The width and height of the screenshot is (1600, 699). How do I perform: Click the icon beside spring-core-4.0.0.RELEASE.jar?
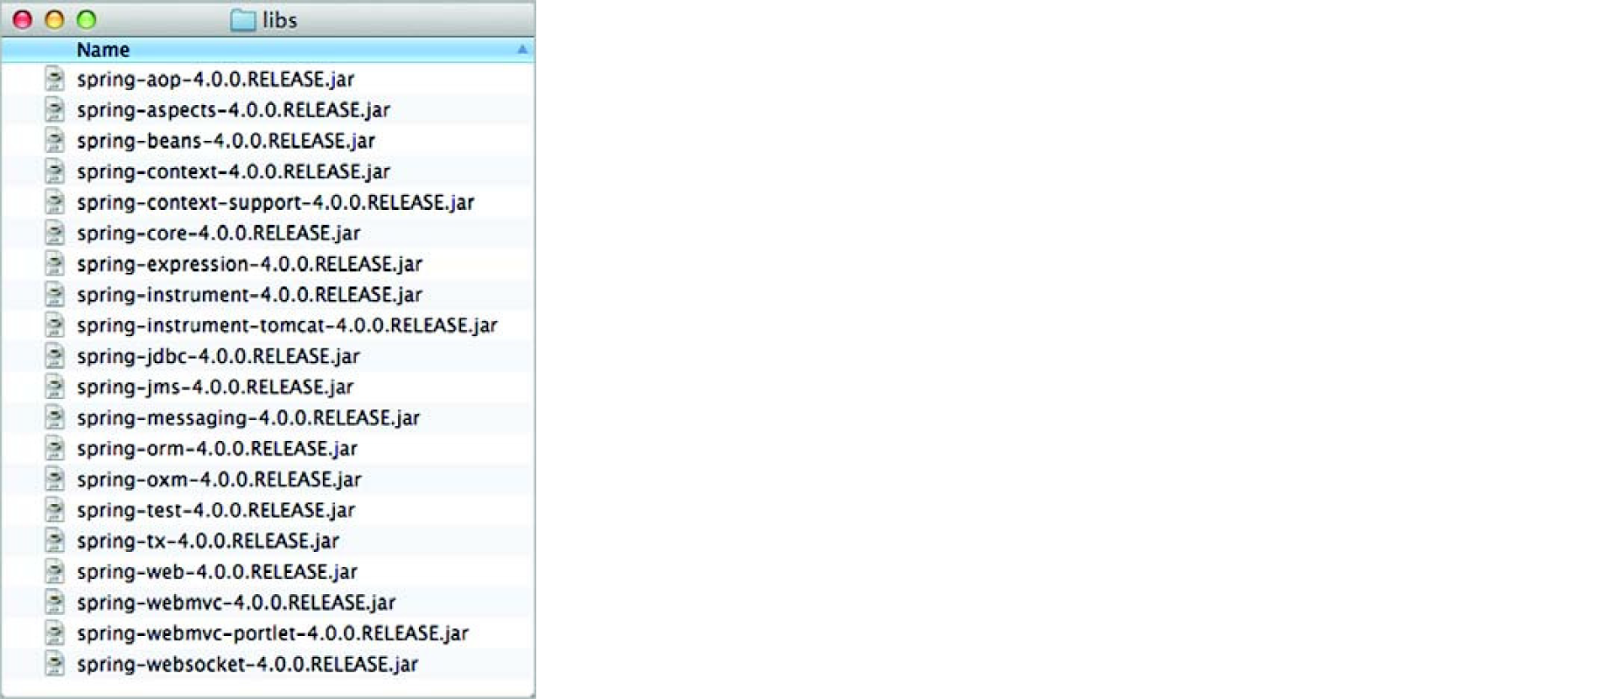(55, 233)
